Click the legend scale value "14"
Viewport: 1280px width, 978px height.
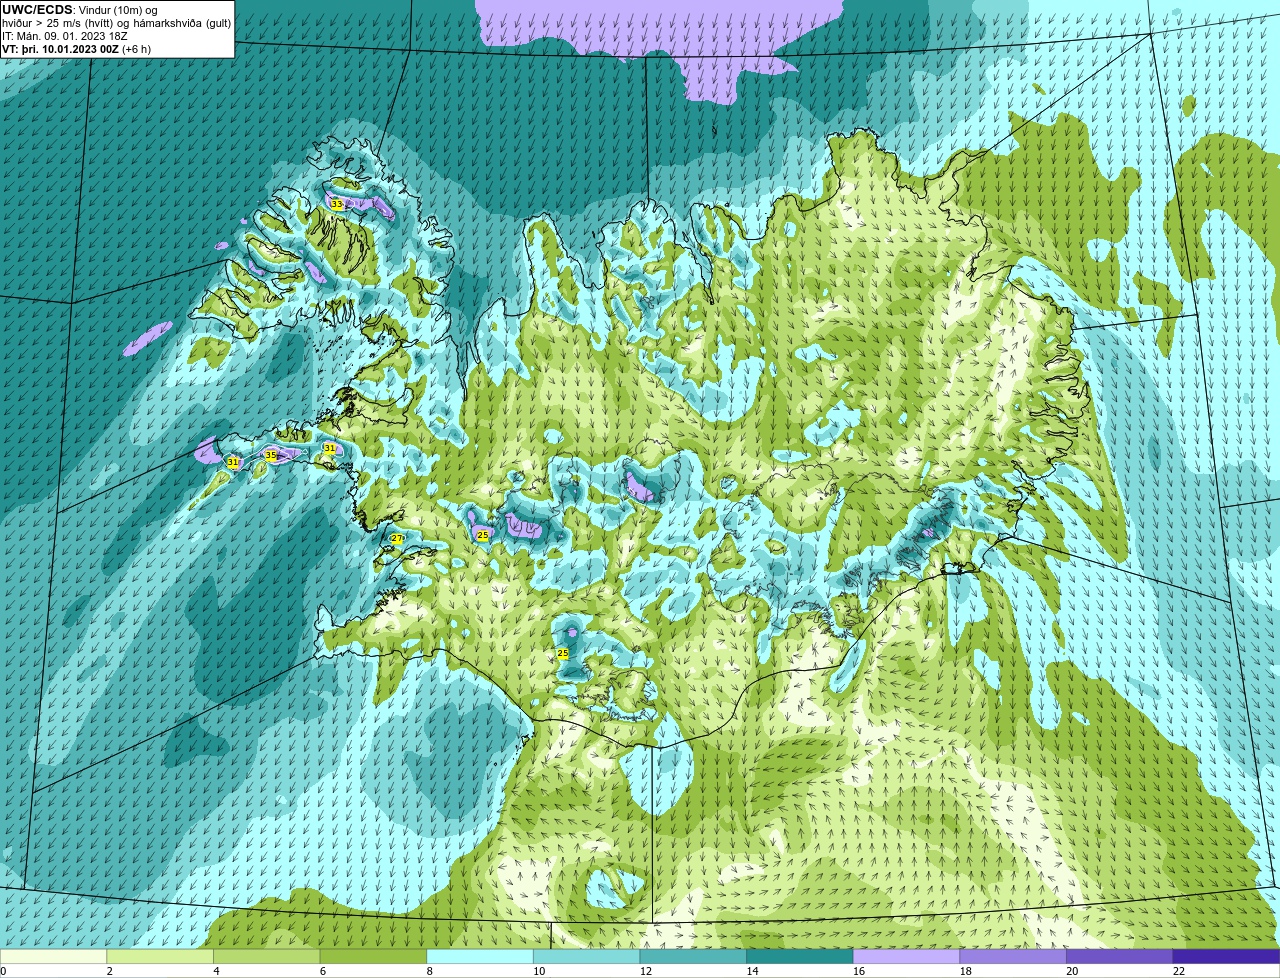(752, 971)
